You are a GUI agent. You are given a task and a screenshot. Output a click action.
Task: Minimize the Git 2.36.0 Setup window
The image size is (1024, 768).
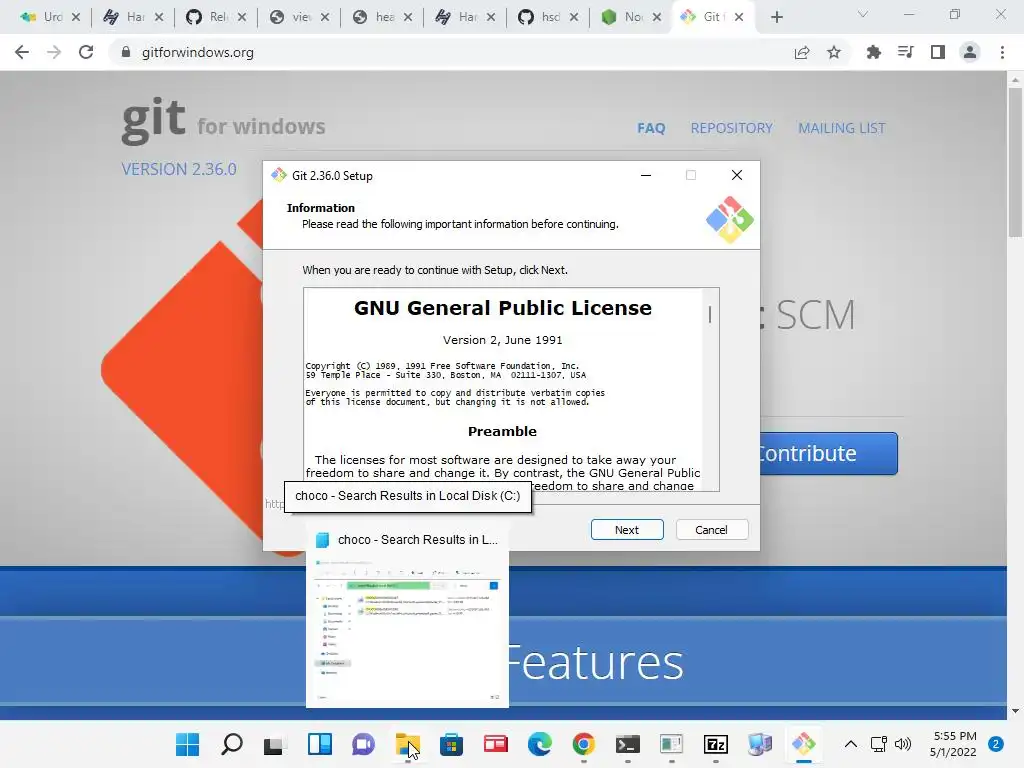coord(646,175)
